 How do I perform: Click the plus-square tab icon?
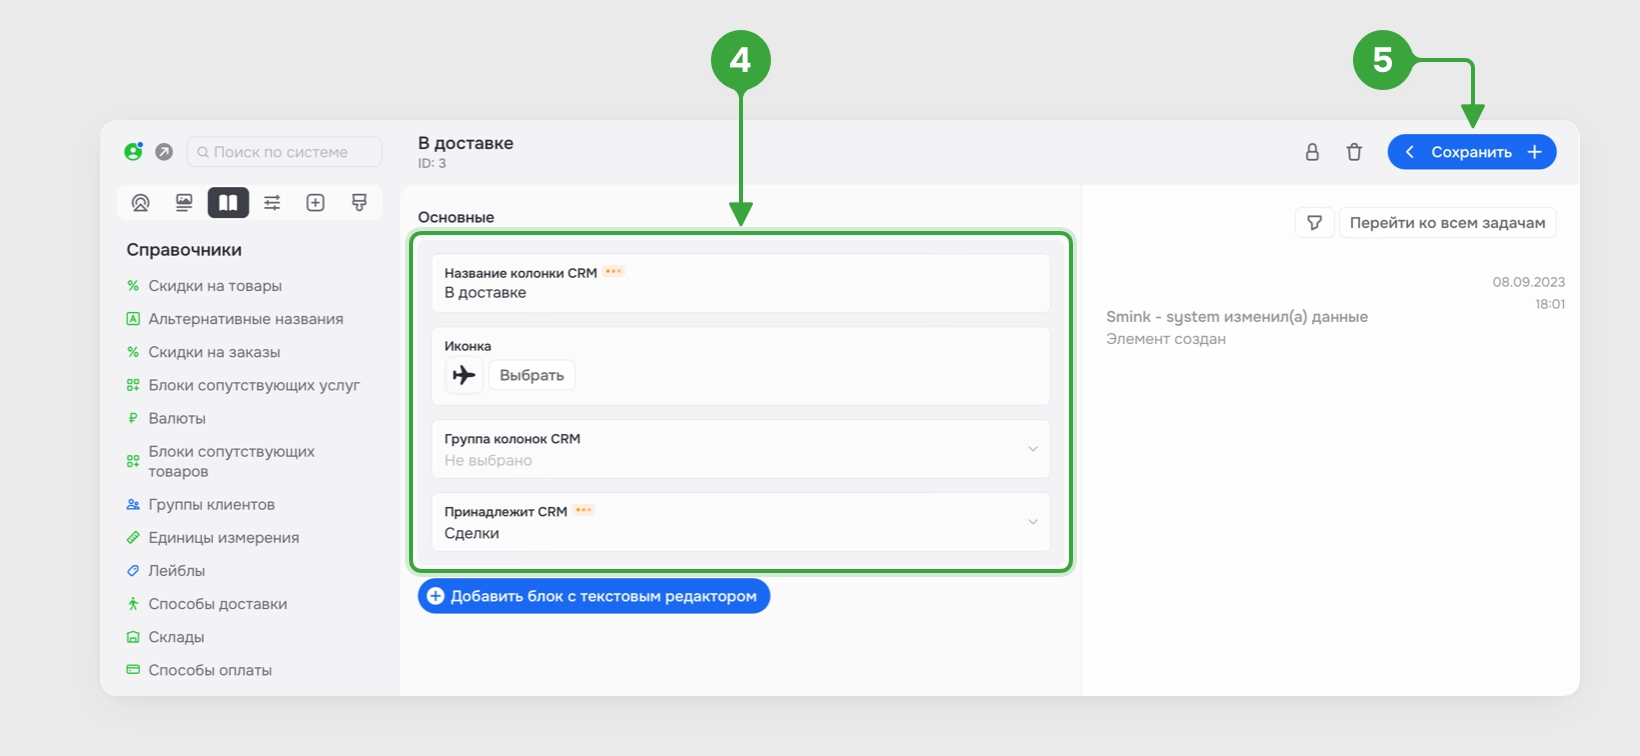315,203
